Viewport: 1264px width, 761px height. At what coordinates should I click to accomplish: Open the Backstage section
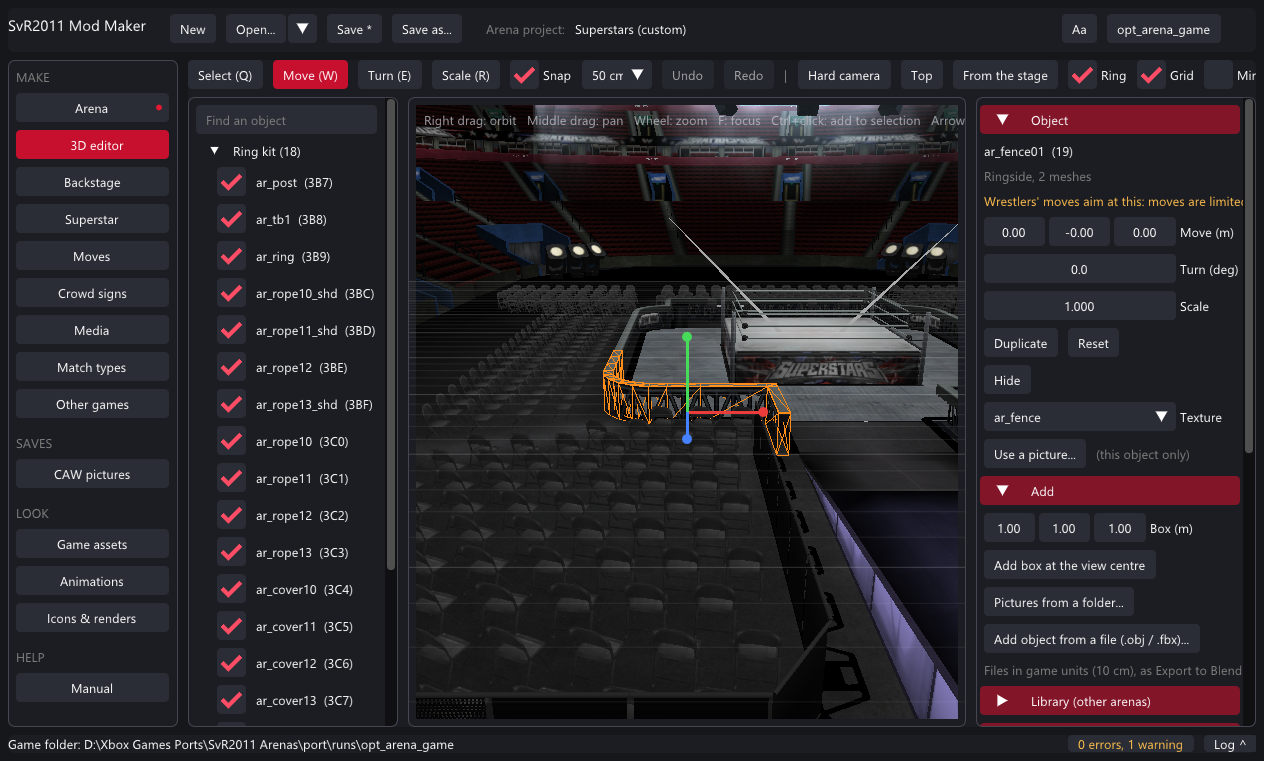(x=92, y=182)
